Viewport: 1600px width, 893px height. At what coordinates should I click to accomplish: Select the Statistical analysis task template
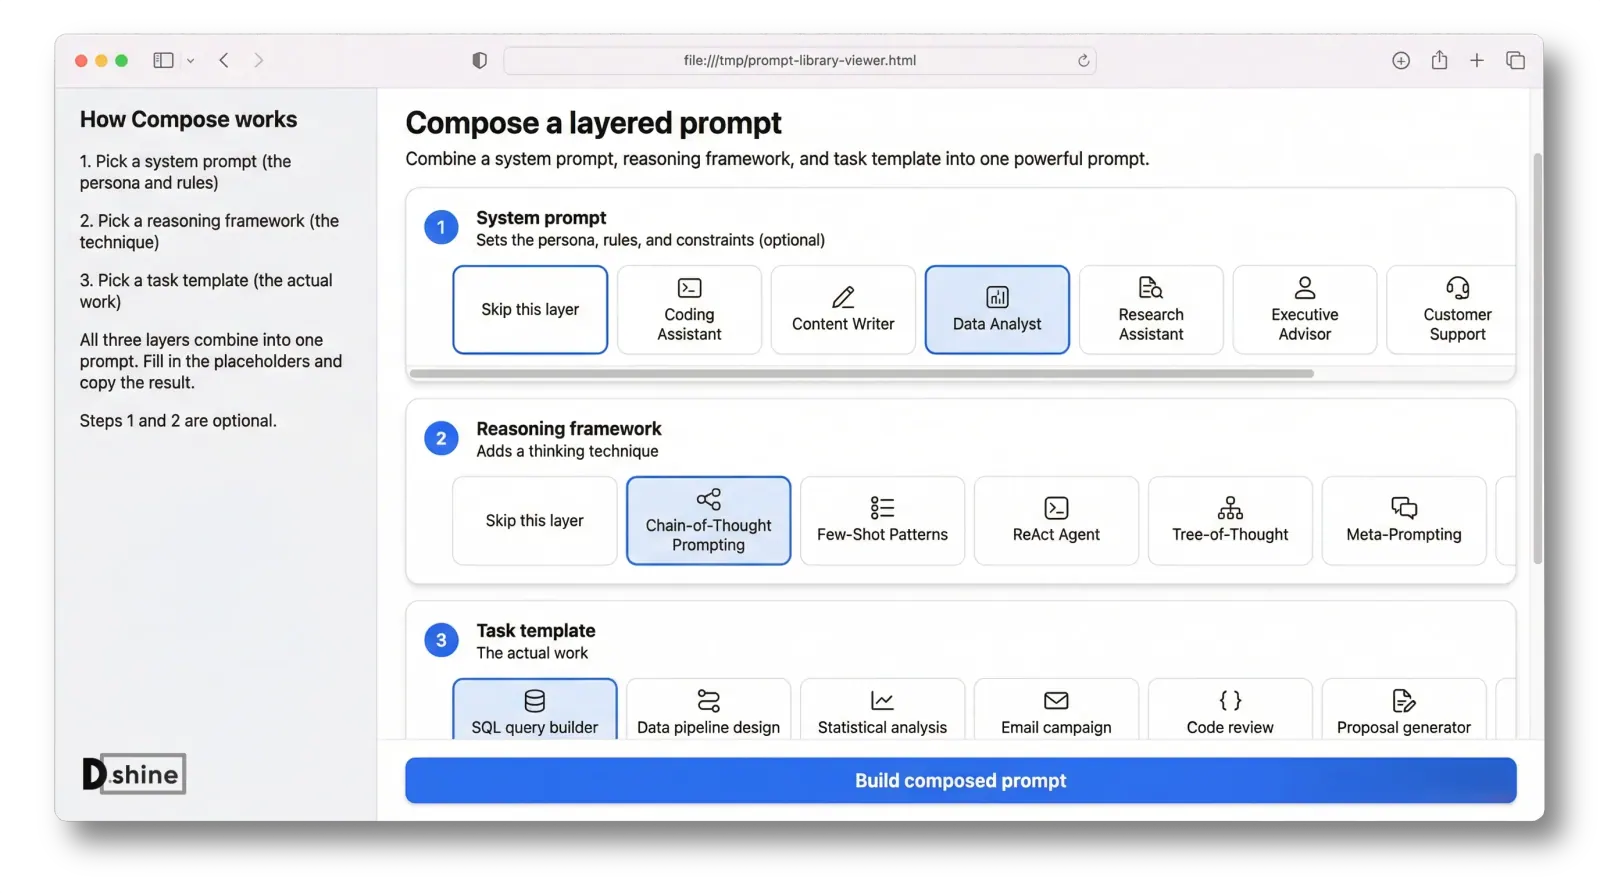point(882,710)
